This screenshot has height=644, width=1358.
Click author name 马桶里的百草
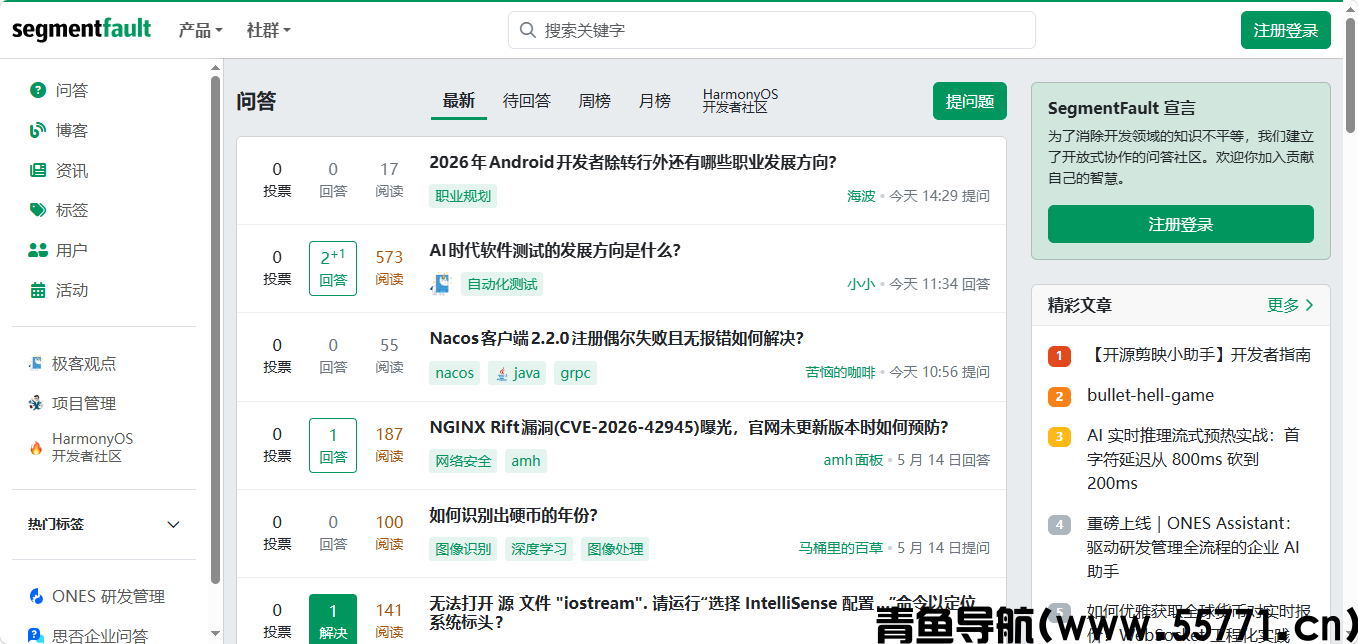(841, 548)
